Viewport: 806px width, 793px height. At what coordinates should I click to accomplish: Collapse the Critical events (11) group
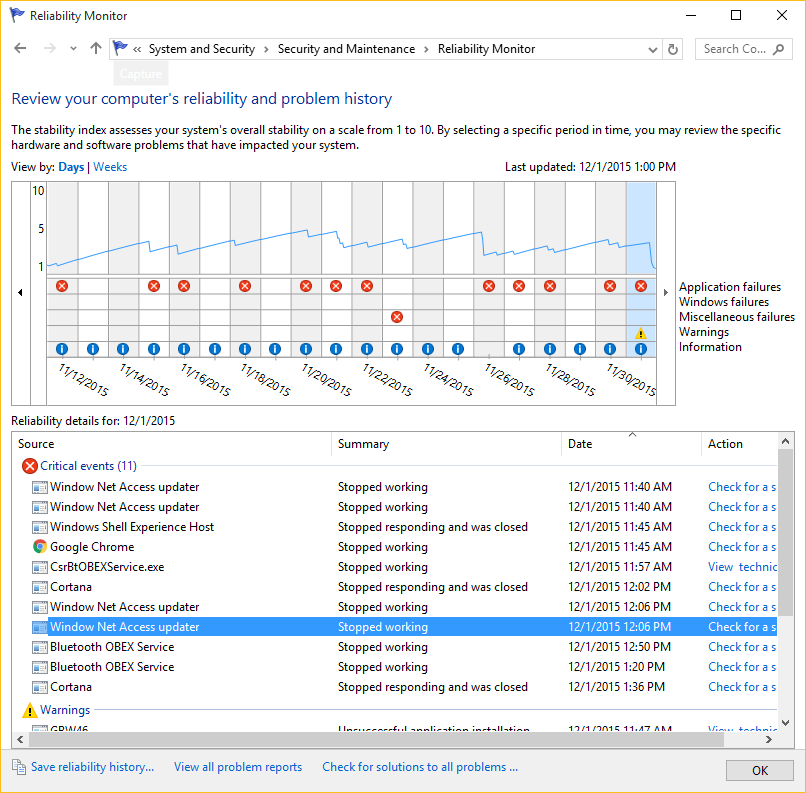(x=88, y=466)
